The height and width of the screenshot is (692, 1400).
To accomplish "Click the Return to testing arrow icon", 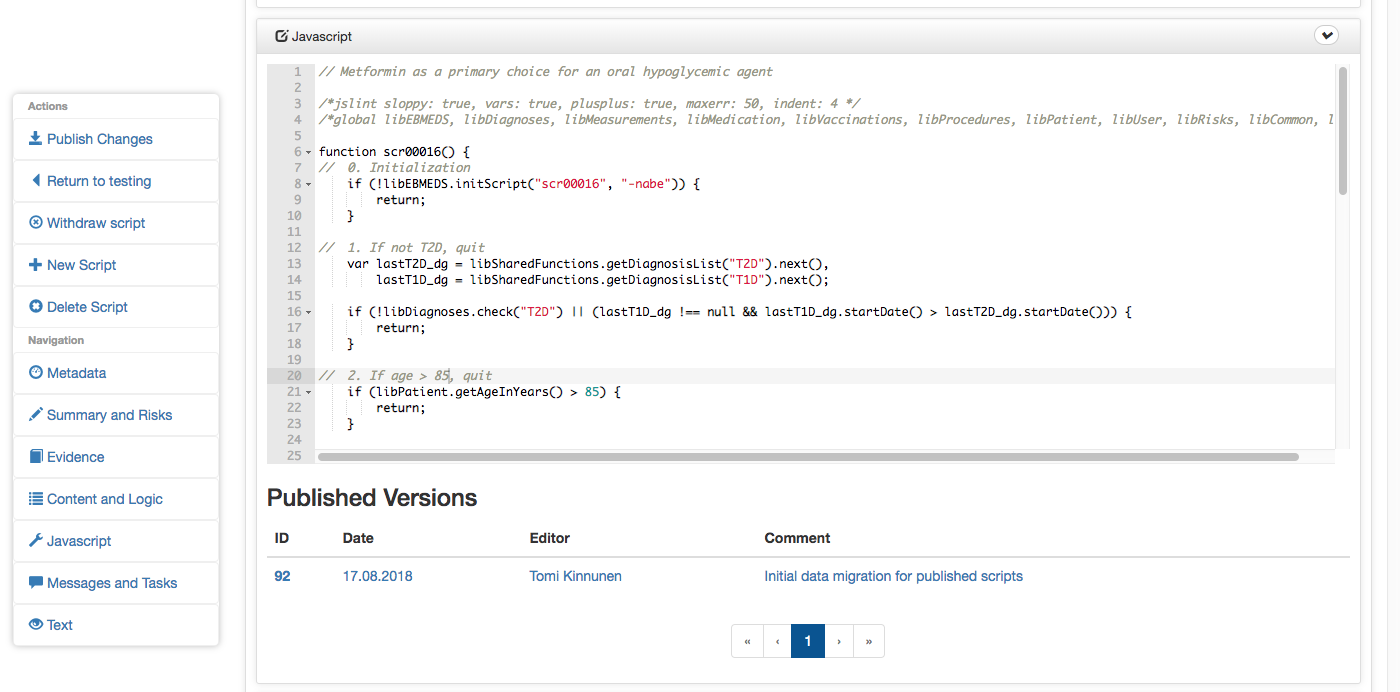I will pyautogui.click(x=36, y=181).
